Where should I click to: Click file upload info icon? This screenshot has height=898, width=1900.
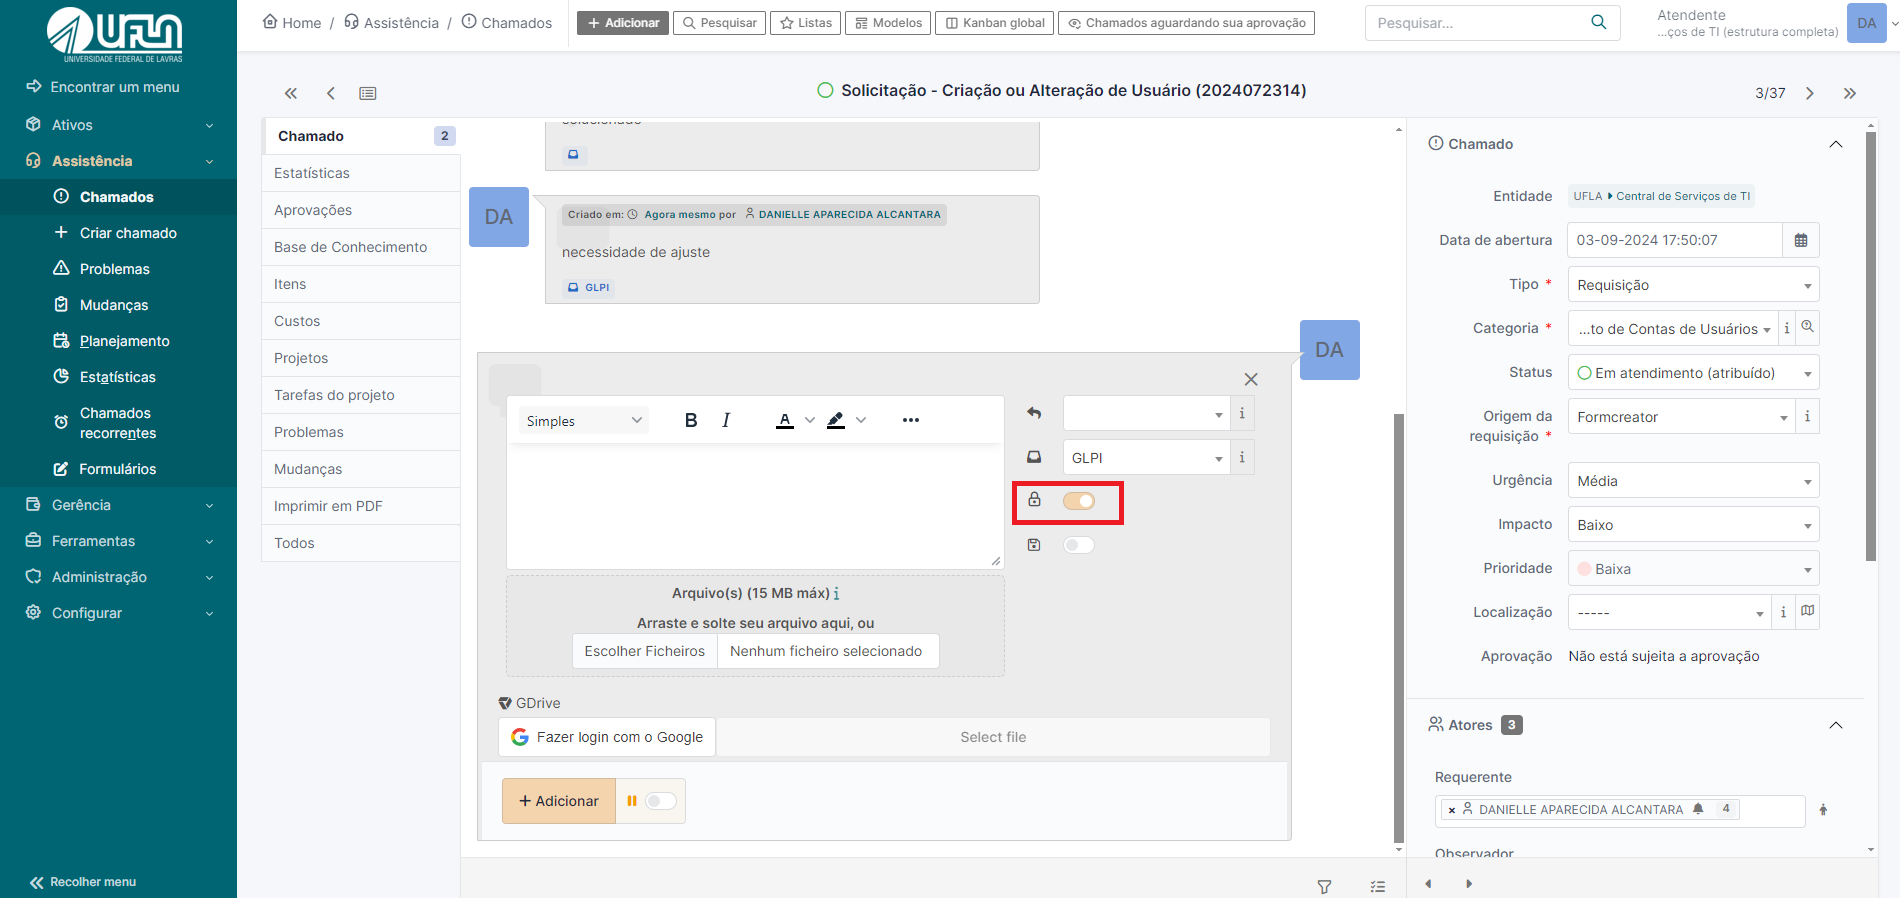click(x=836, y=594)
